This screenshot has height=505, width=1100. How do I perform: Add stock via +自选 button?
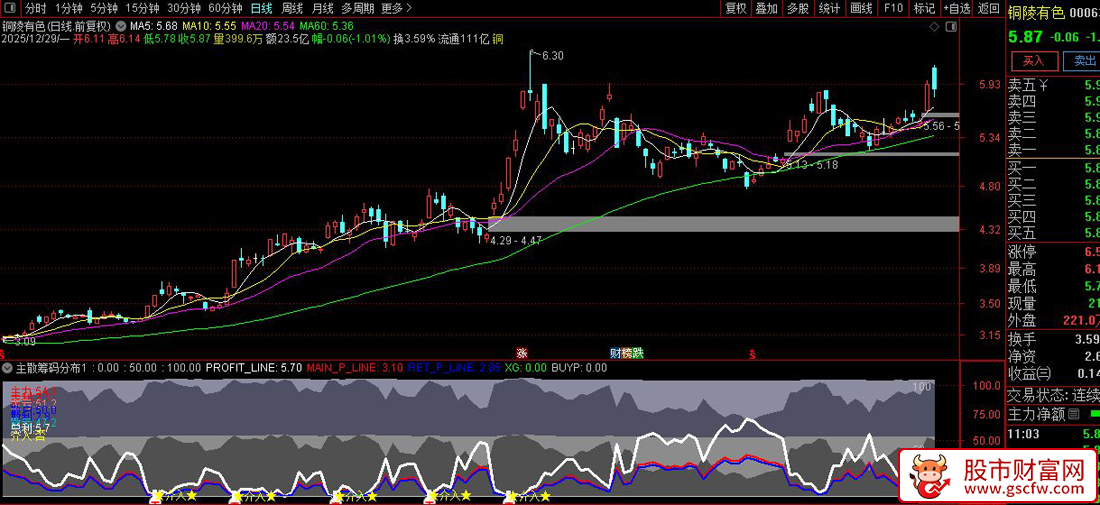click(x=955, y=8)
